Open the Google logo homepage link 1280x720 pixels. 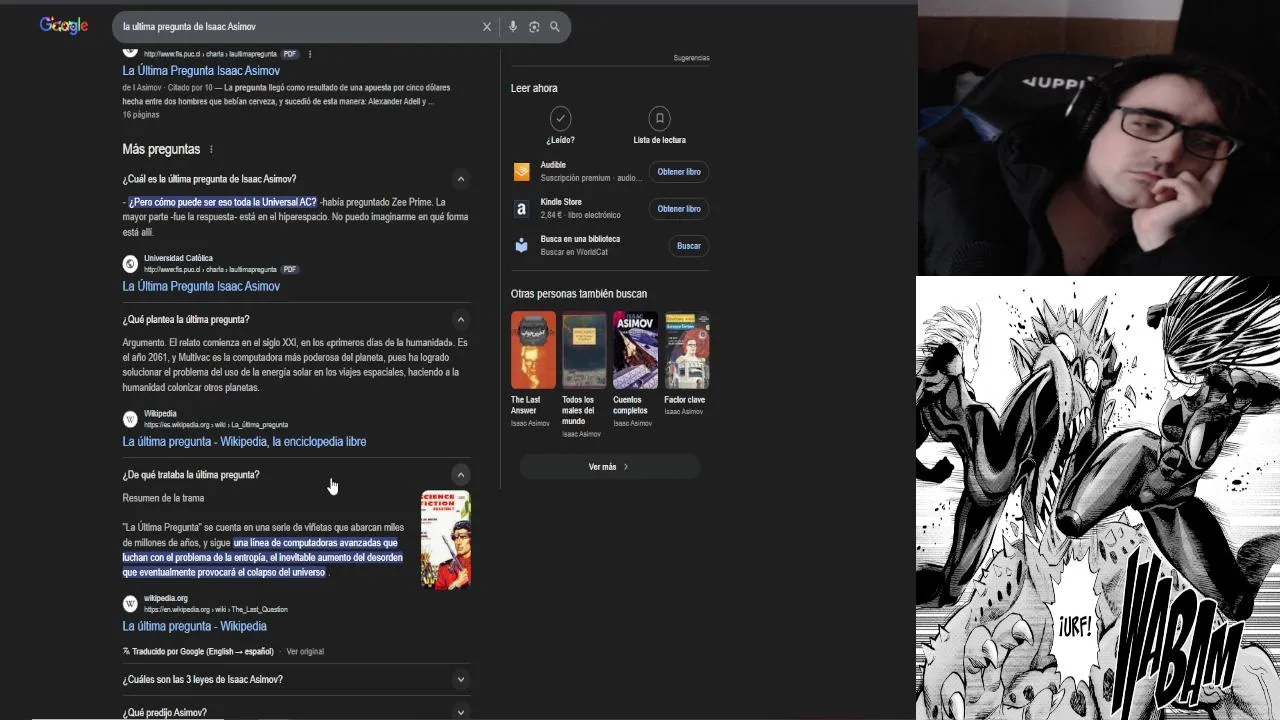point(64,26)
